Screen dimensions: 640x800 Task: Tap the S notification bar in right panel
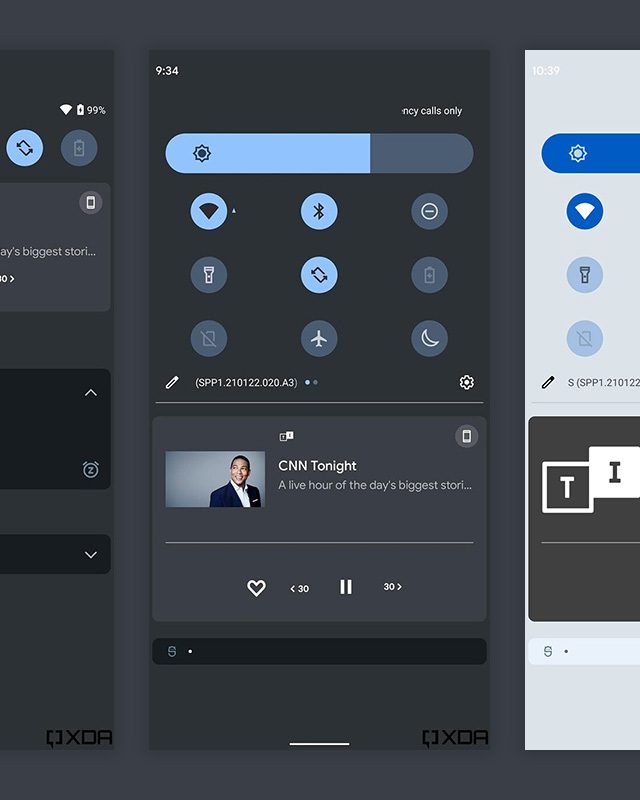pyautogui.click(x=584, y=651)
